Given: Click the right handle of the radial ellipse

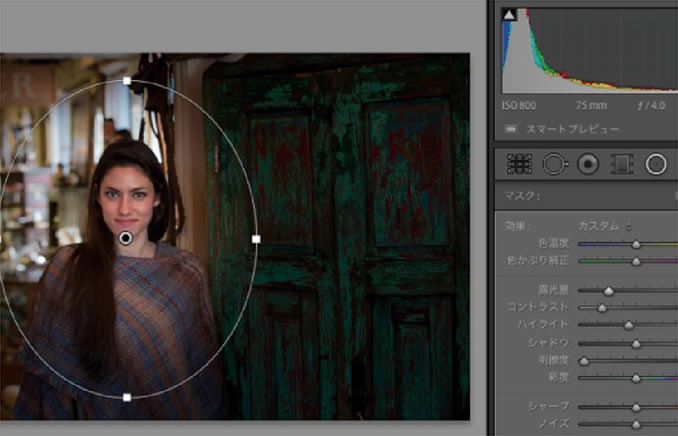Looking at the screenshot, I should click(256, 239).
